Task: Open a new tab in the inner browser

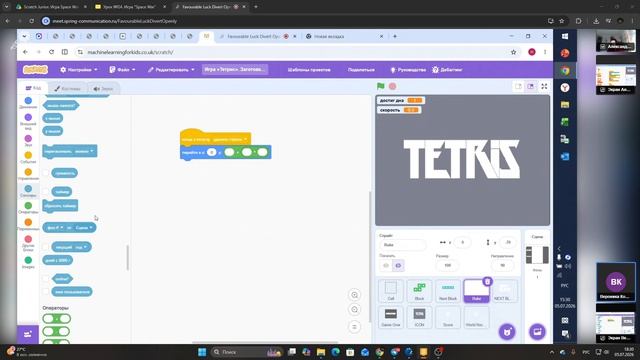Action: (395, 36)
